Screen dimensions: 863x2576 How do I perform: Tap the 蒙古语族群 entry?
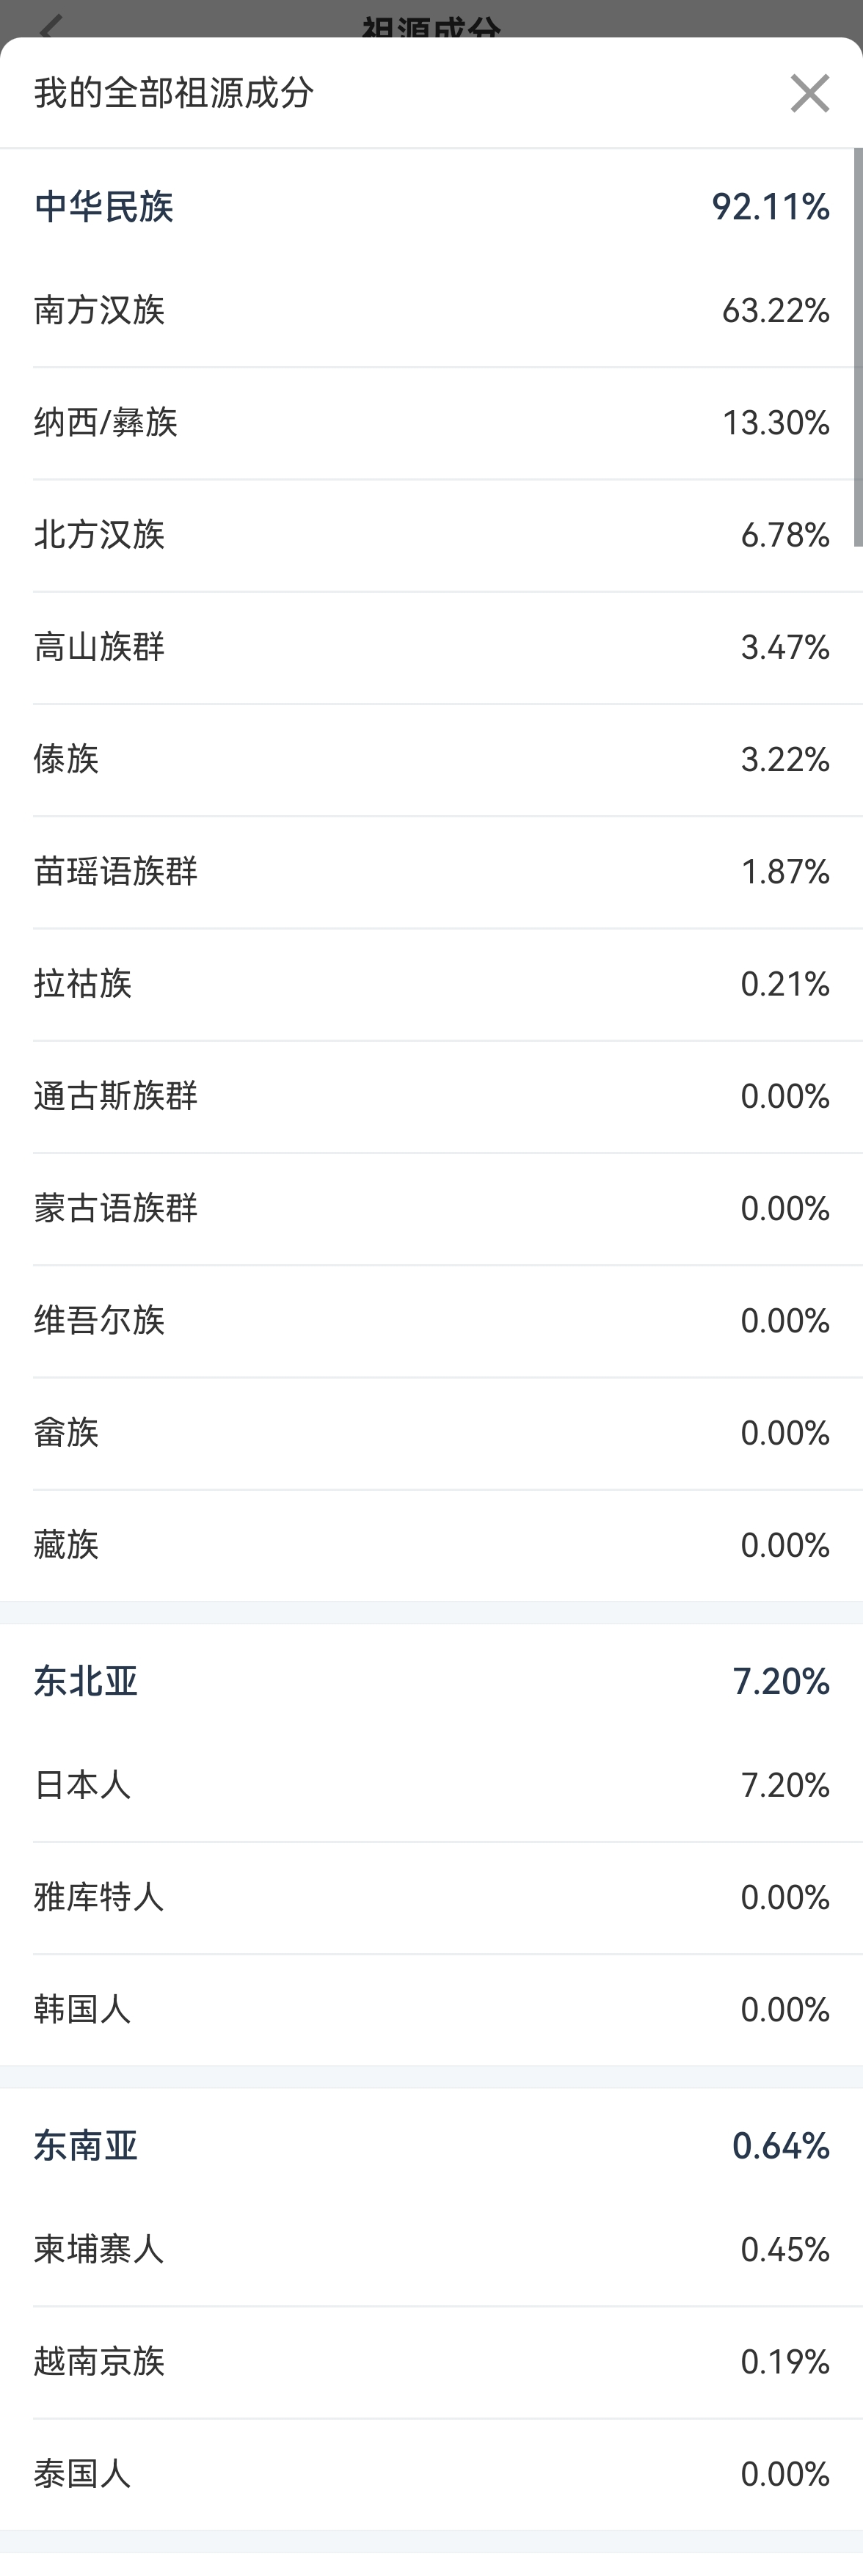431,1209
